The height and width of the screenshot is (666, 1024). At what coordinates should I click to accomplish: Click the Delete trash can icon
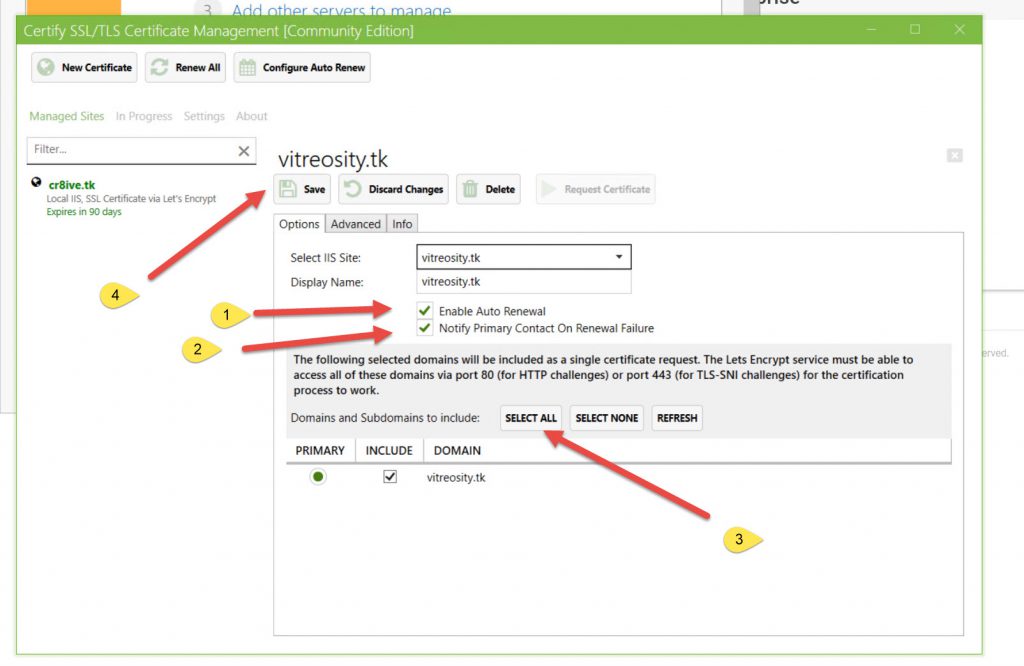pyautogui.click(x=470, y=189)
